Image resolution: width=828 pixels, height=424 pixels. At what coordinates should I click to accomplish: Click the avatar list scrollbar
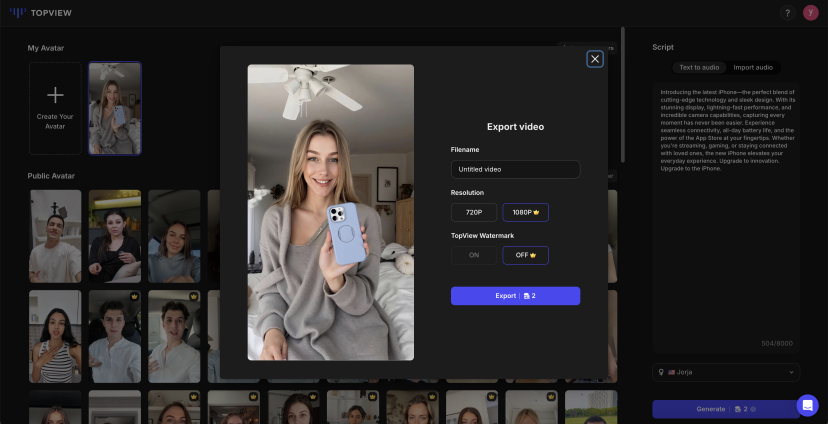coord(623,95)
